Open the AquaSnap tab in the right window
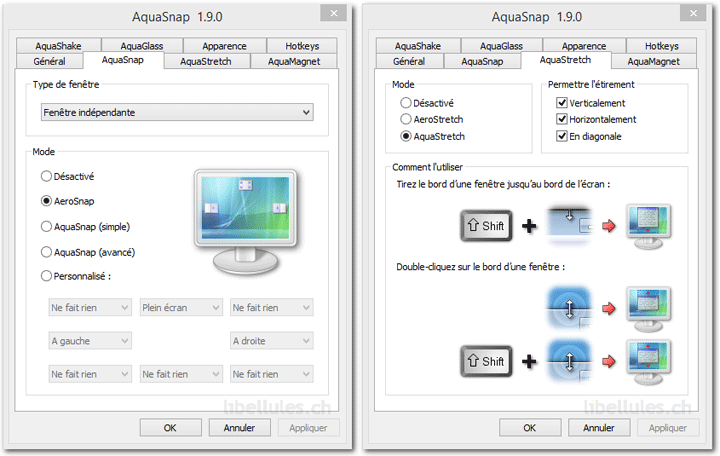 pos(482,61)
